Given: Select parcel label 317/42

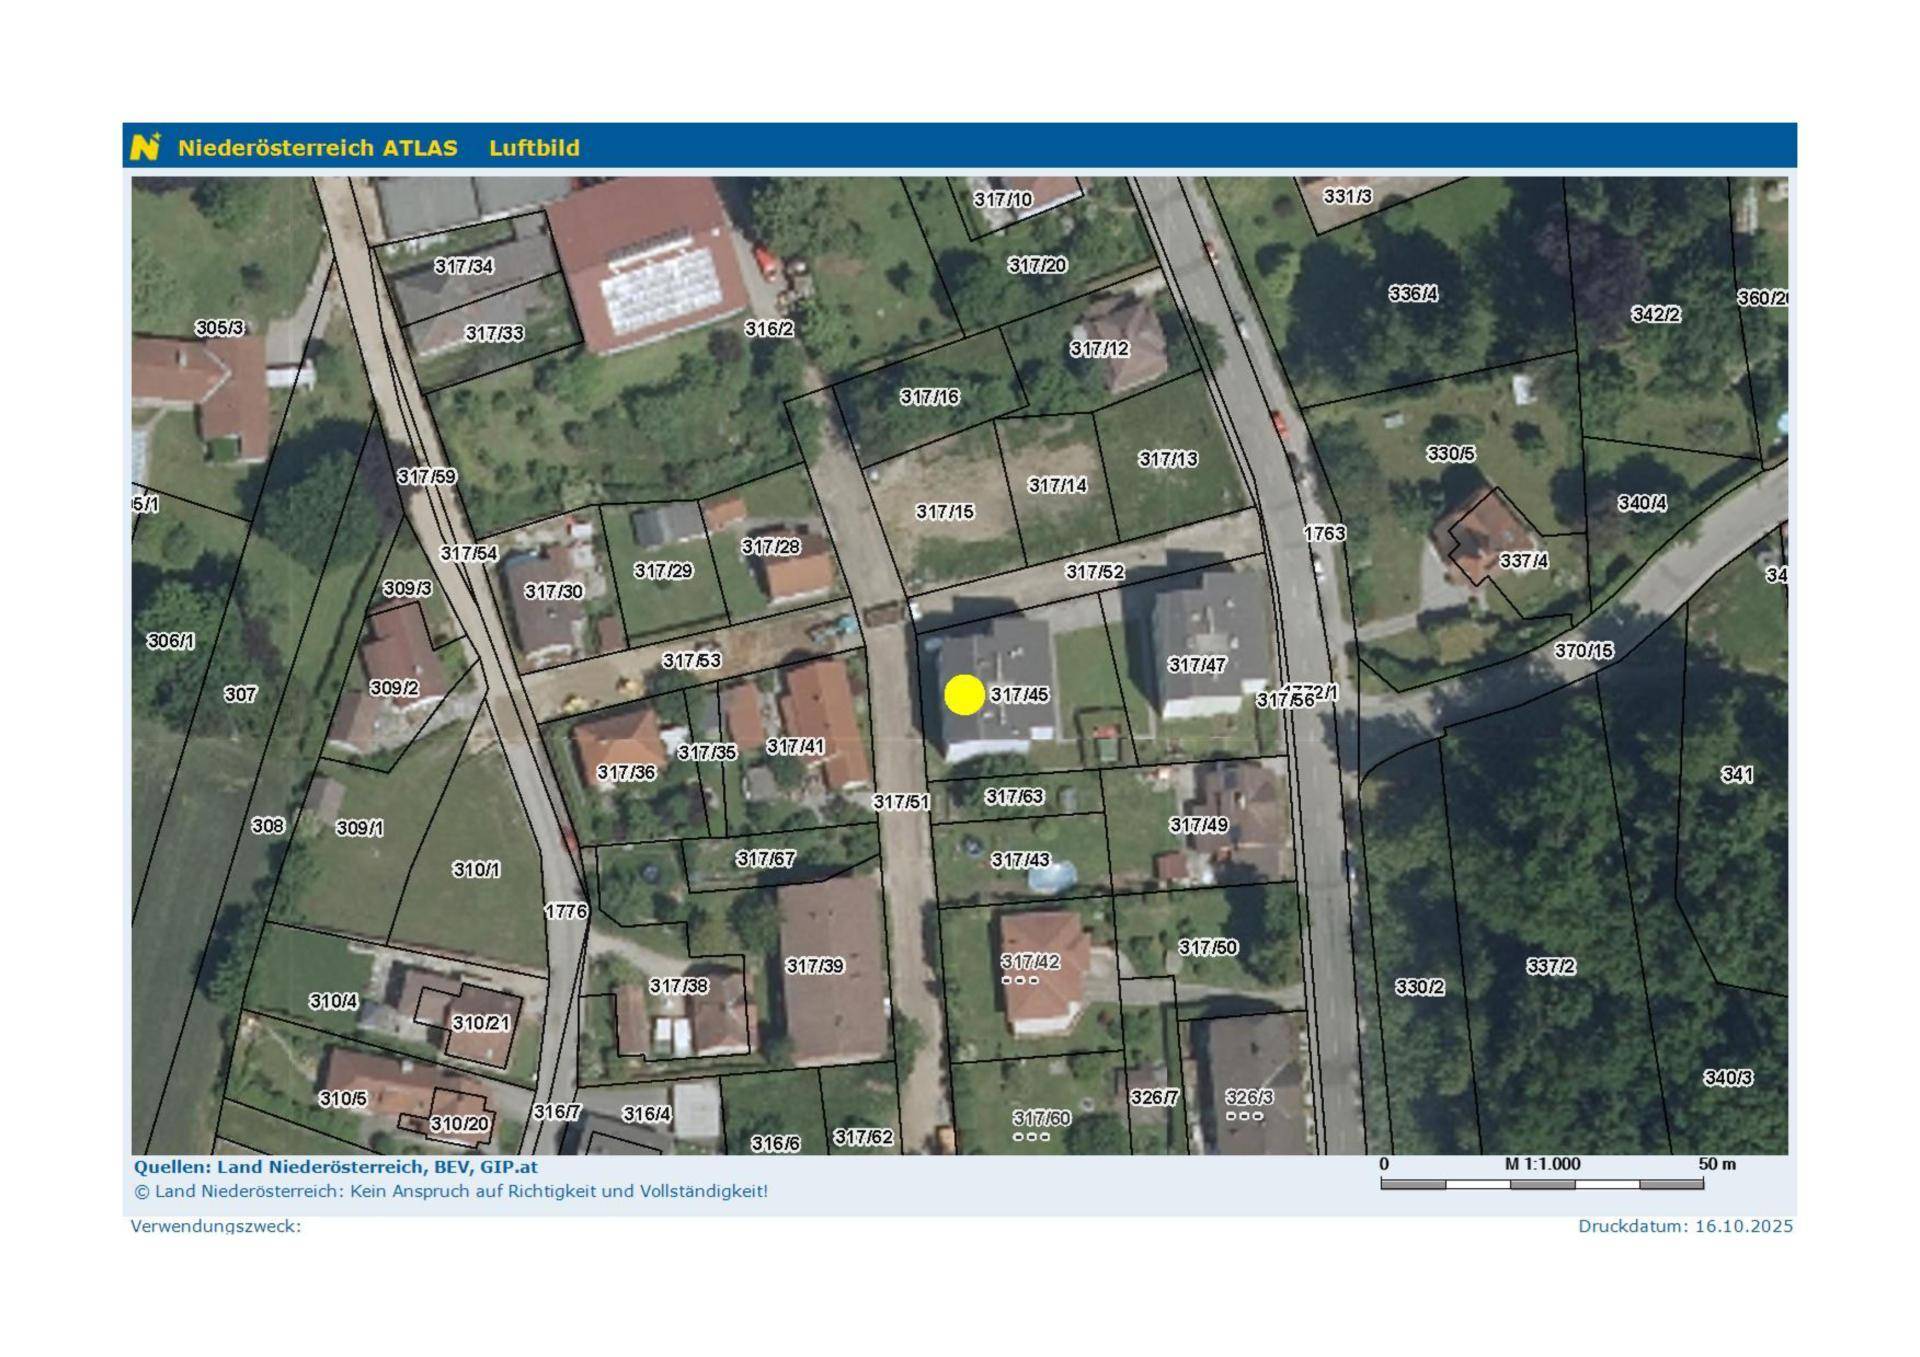Looking at the screenshot, I should tap(1030, 962).
